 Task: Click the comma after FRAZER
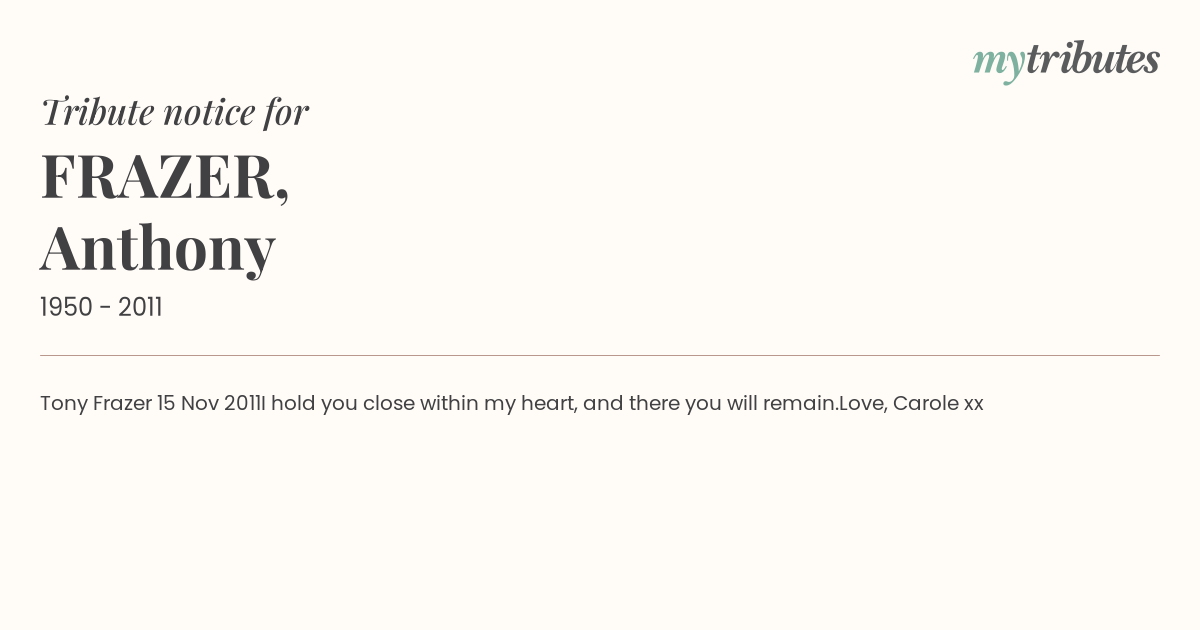point(283,196)
